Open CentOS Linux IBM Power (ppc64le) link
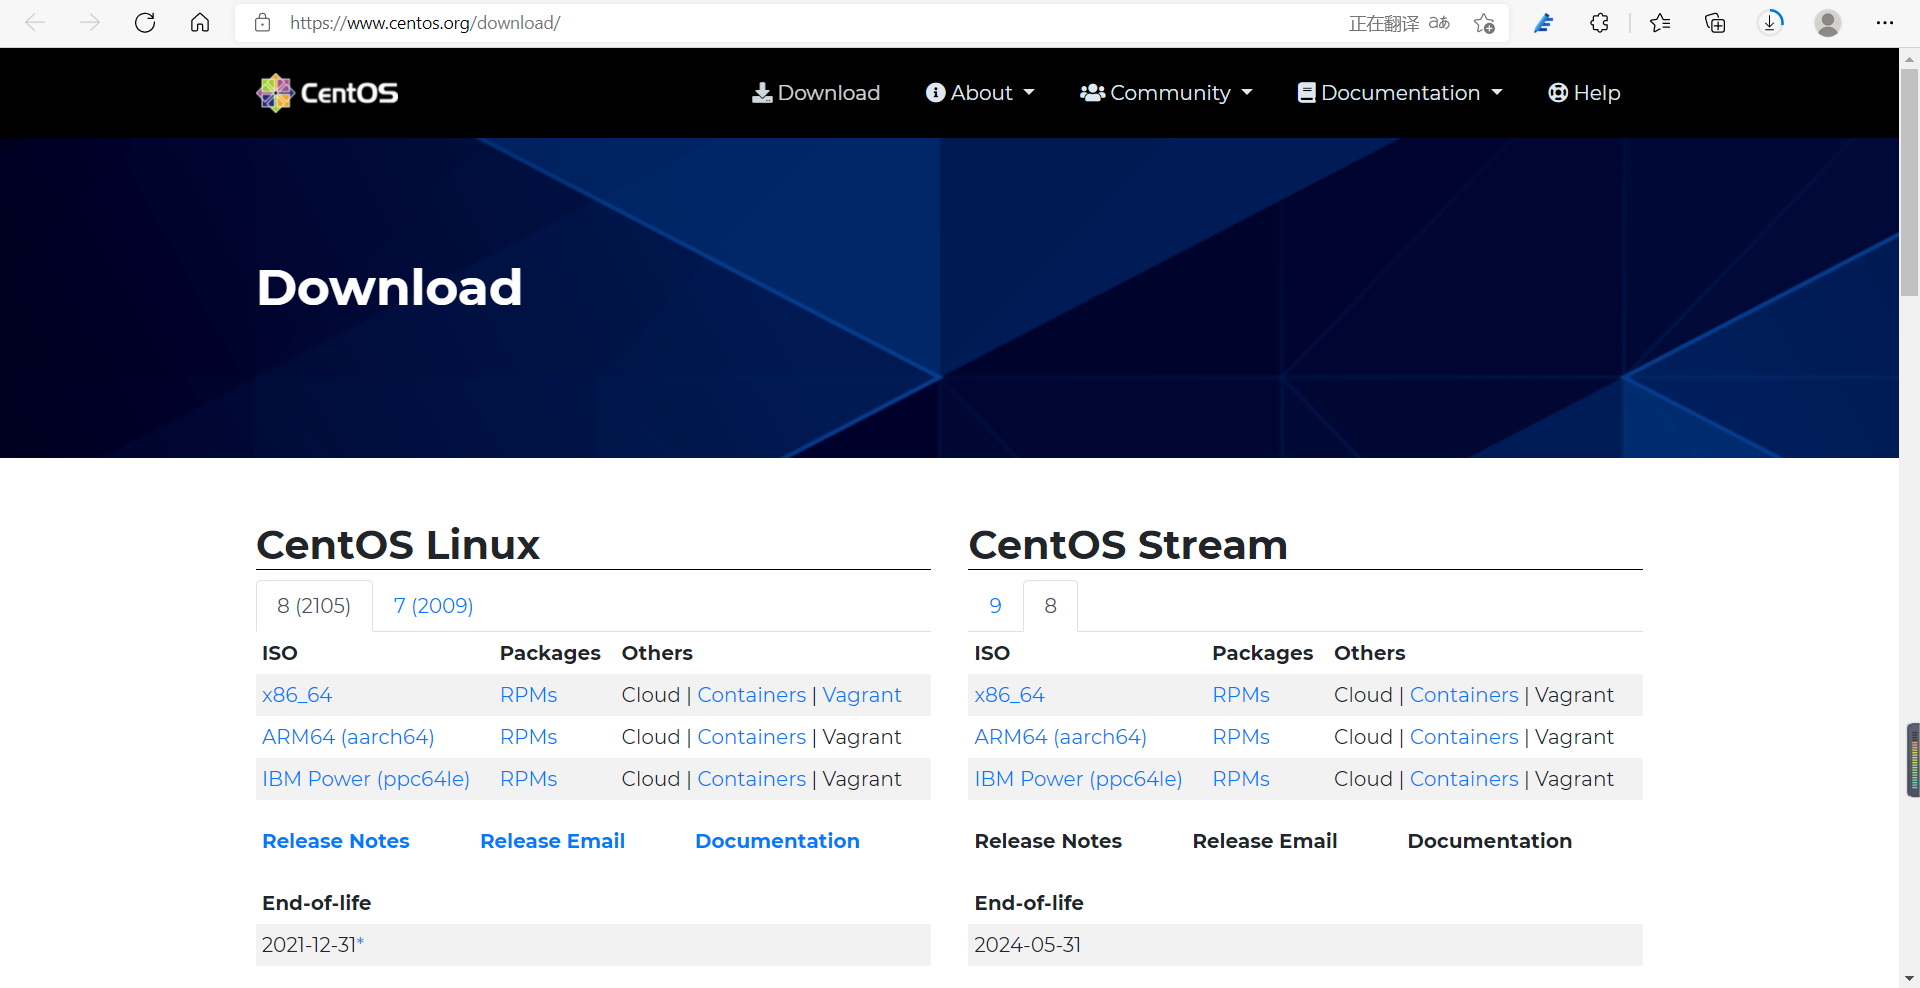Image resolution: width=1920 pixels, height=988 pixels. [x=366, y=779]
